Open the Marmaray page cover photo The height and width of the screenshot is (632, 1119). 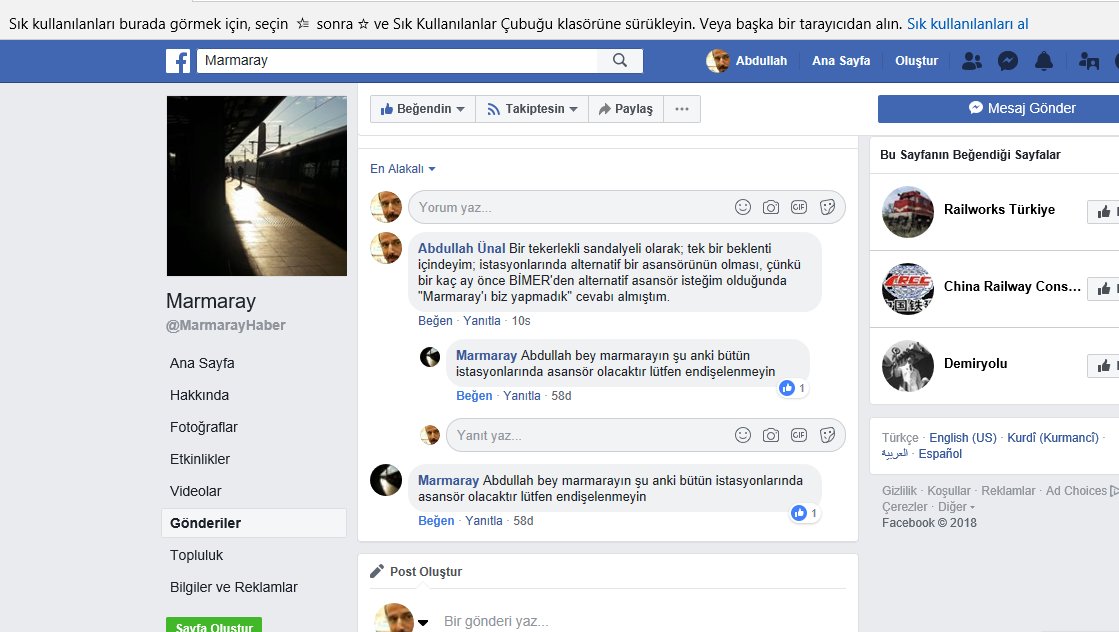coord(257,186)
